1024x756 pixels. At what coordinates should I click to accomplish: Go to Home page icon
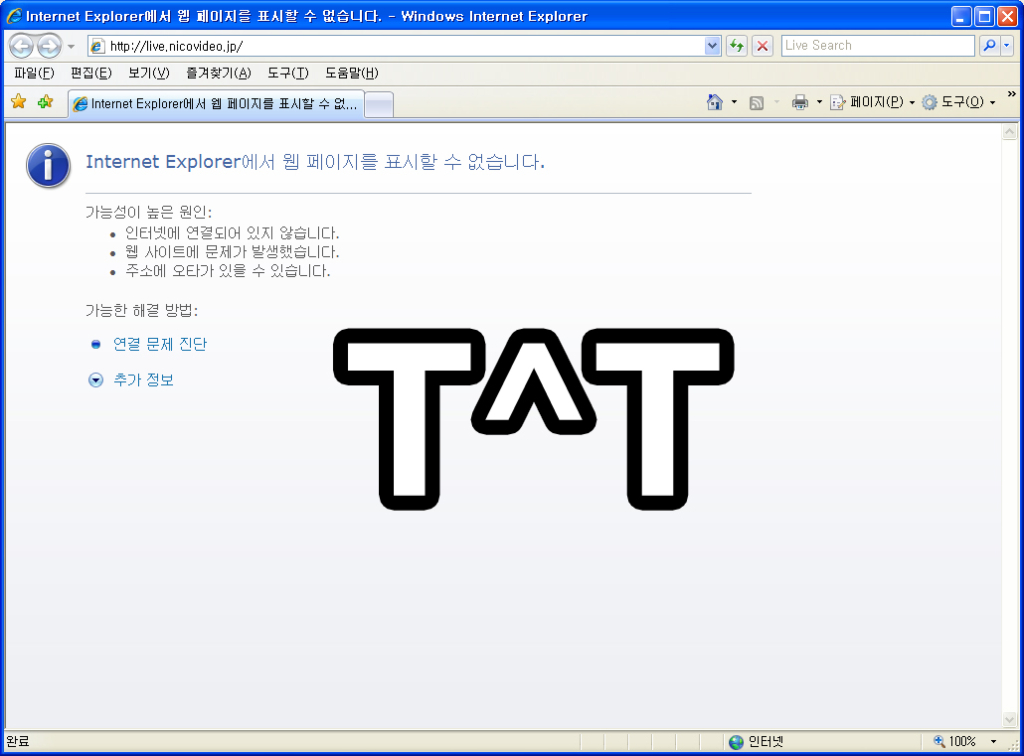[x=715, y=102]
